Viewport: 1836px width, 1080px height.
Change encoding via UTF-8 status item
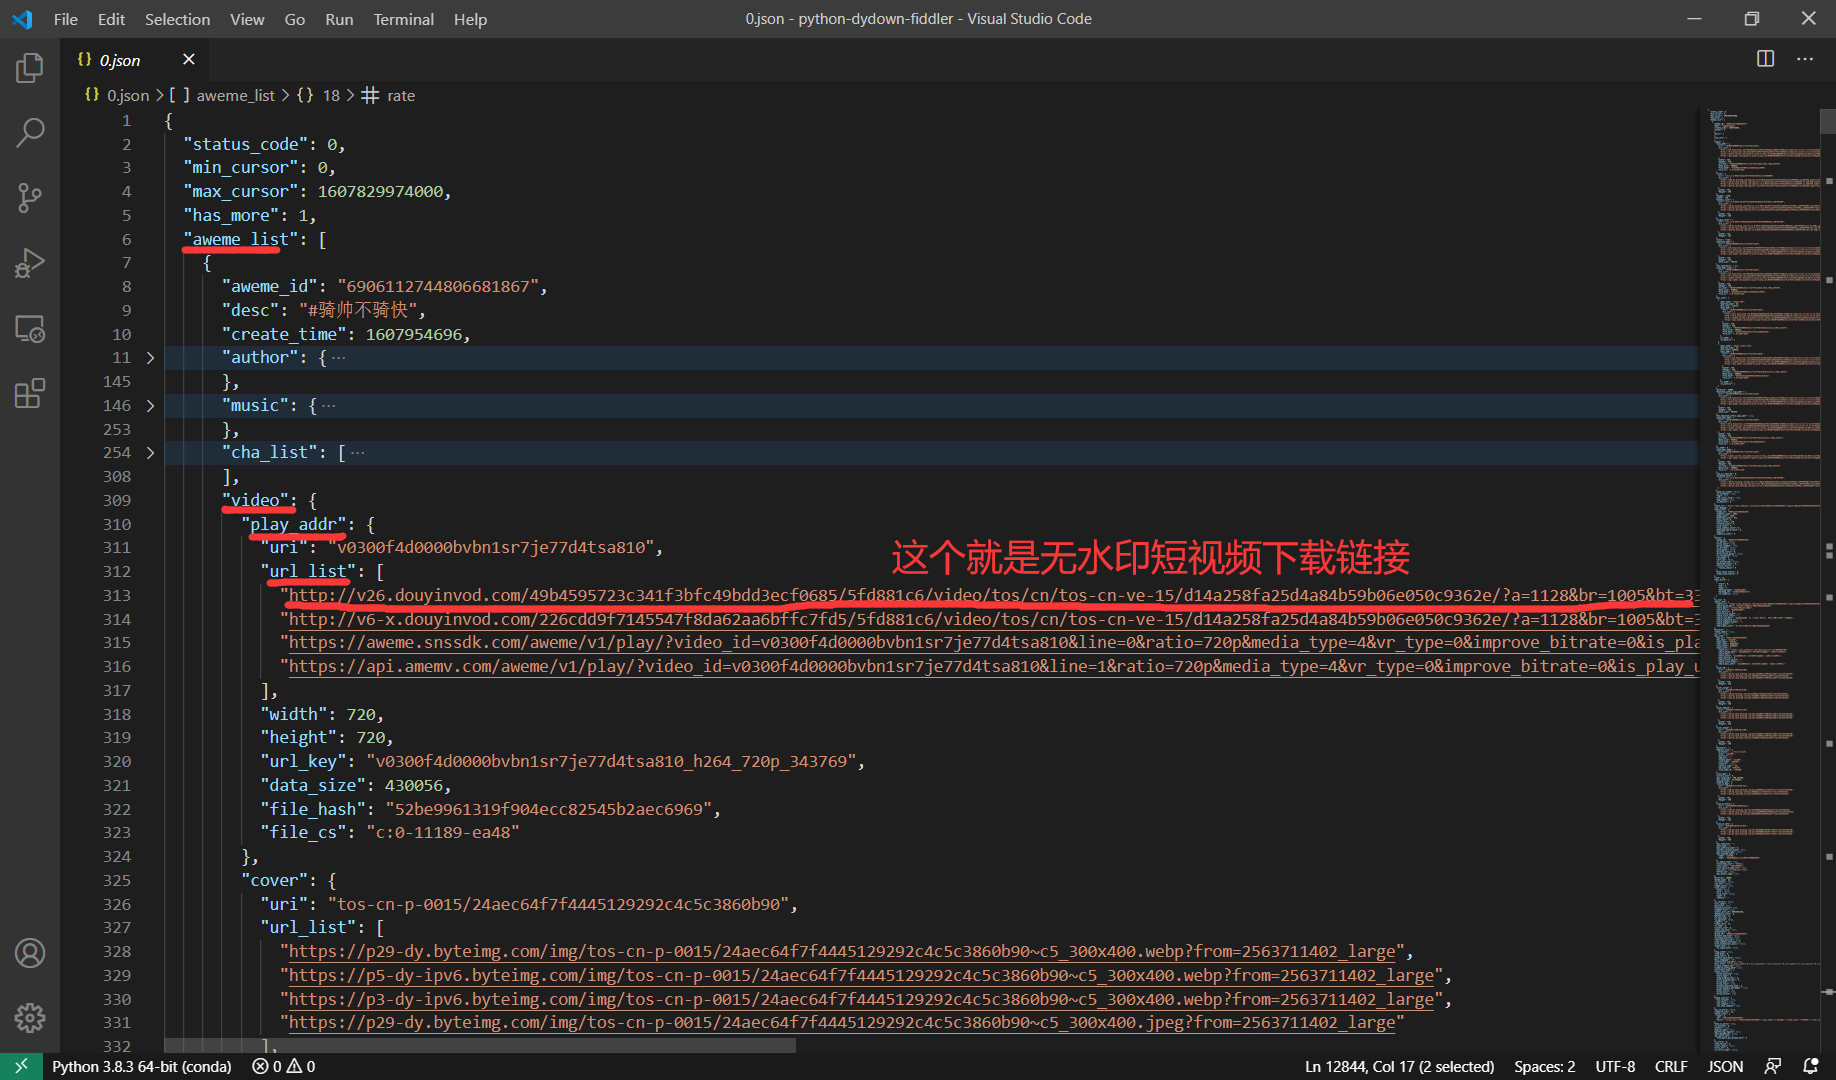coord(1615,1066)
